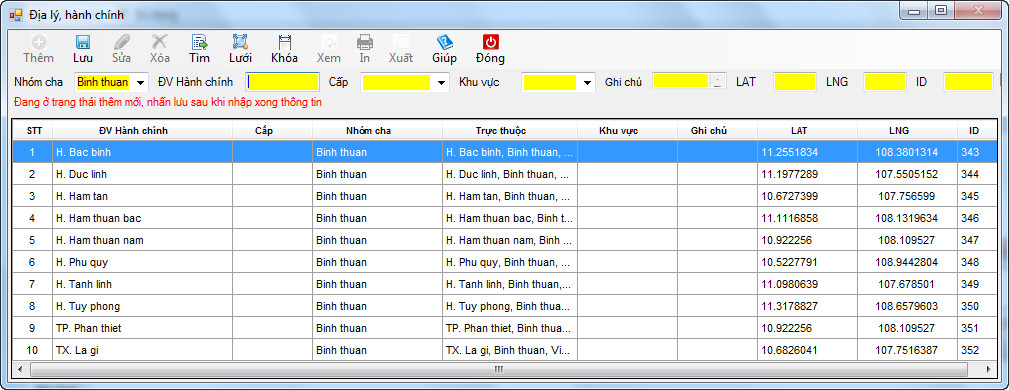Screen dimensions: 1009x390
Task: Select row TX. La gi in ĐV Hành chính column
Action: tap(142, 350)
